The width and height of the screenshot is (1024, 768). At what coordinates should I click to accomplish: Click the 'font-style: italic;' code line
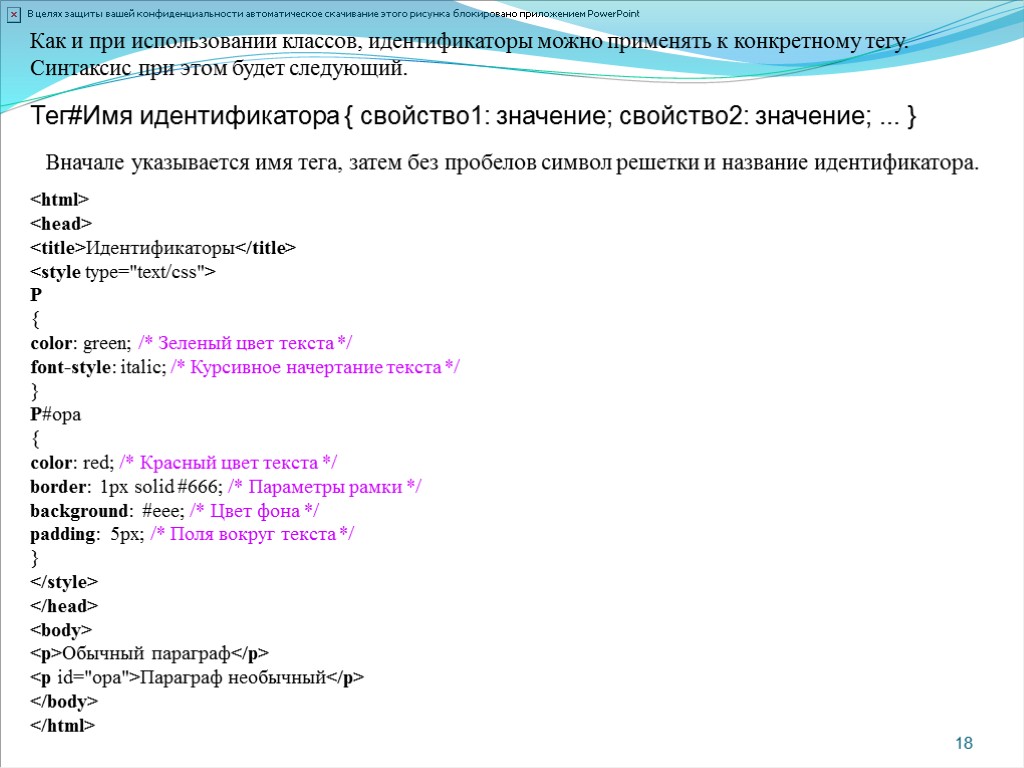point(245,367)
